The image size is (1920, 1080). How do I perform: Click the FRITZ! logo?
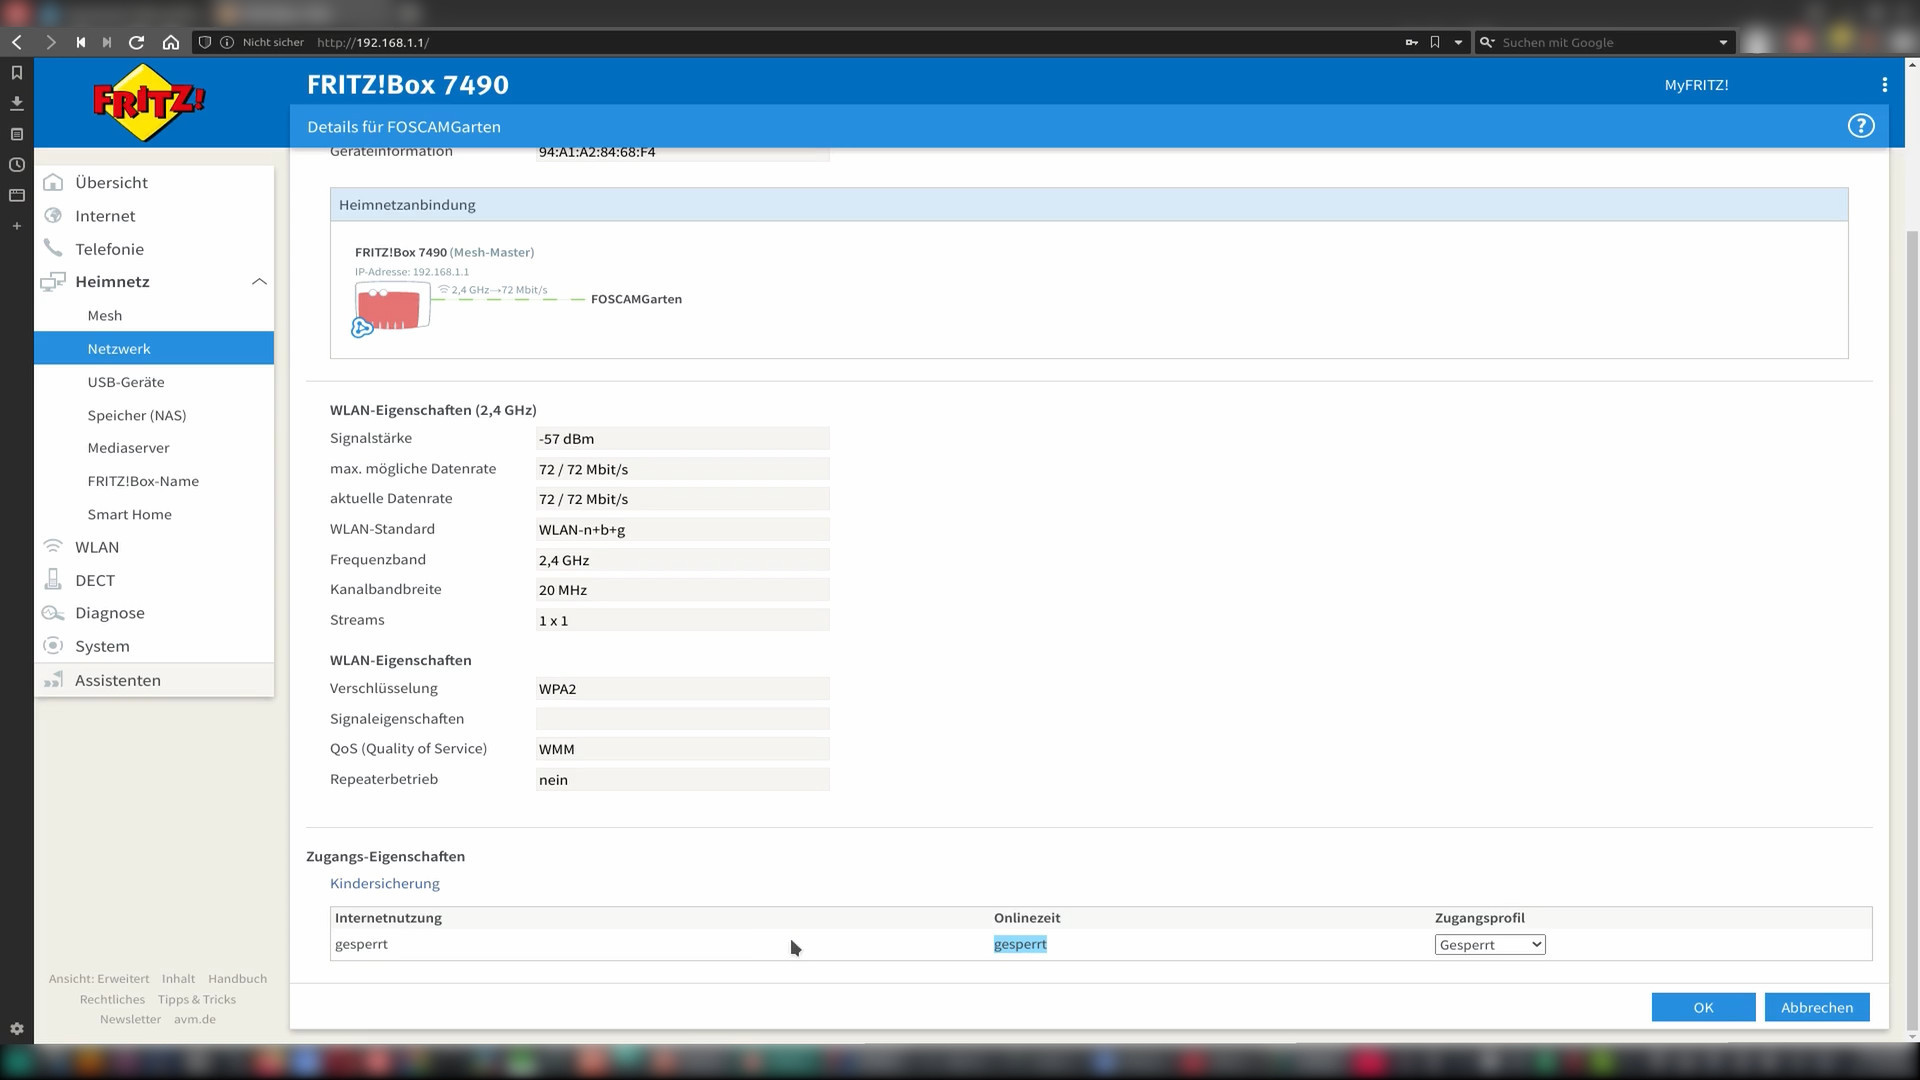point(149,102)
